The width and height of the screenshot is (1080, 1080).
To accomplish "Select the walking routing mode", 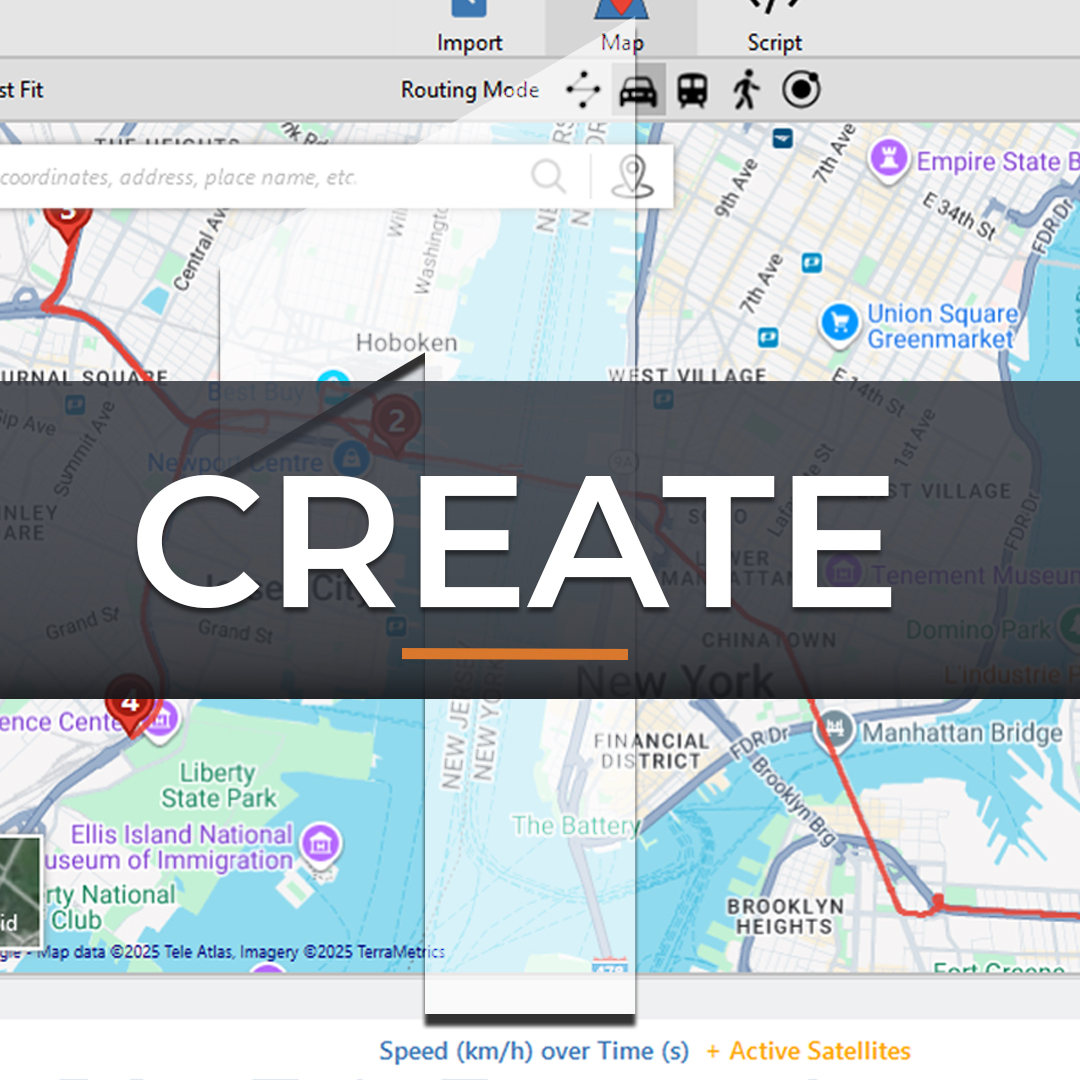I will [745, 91].
